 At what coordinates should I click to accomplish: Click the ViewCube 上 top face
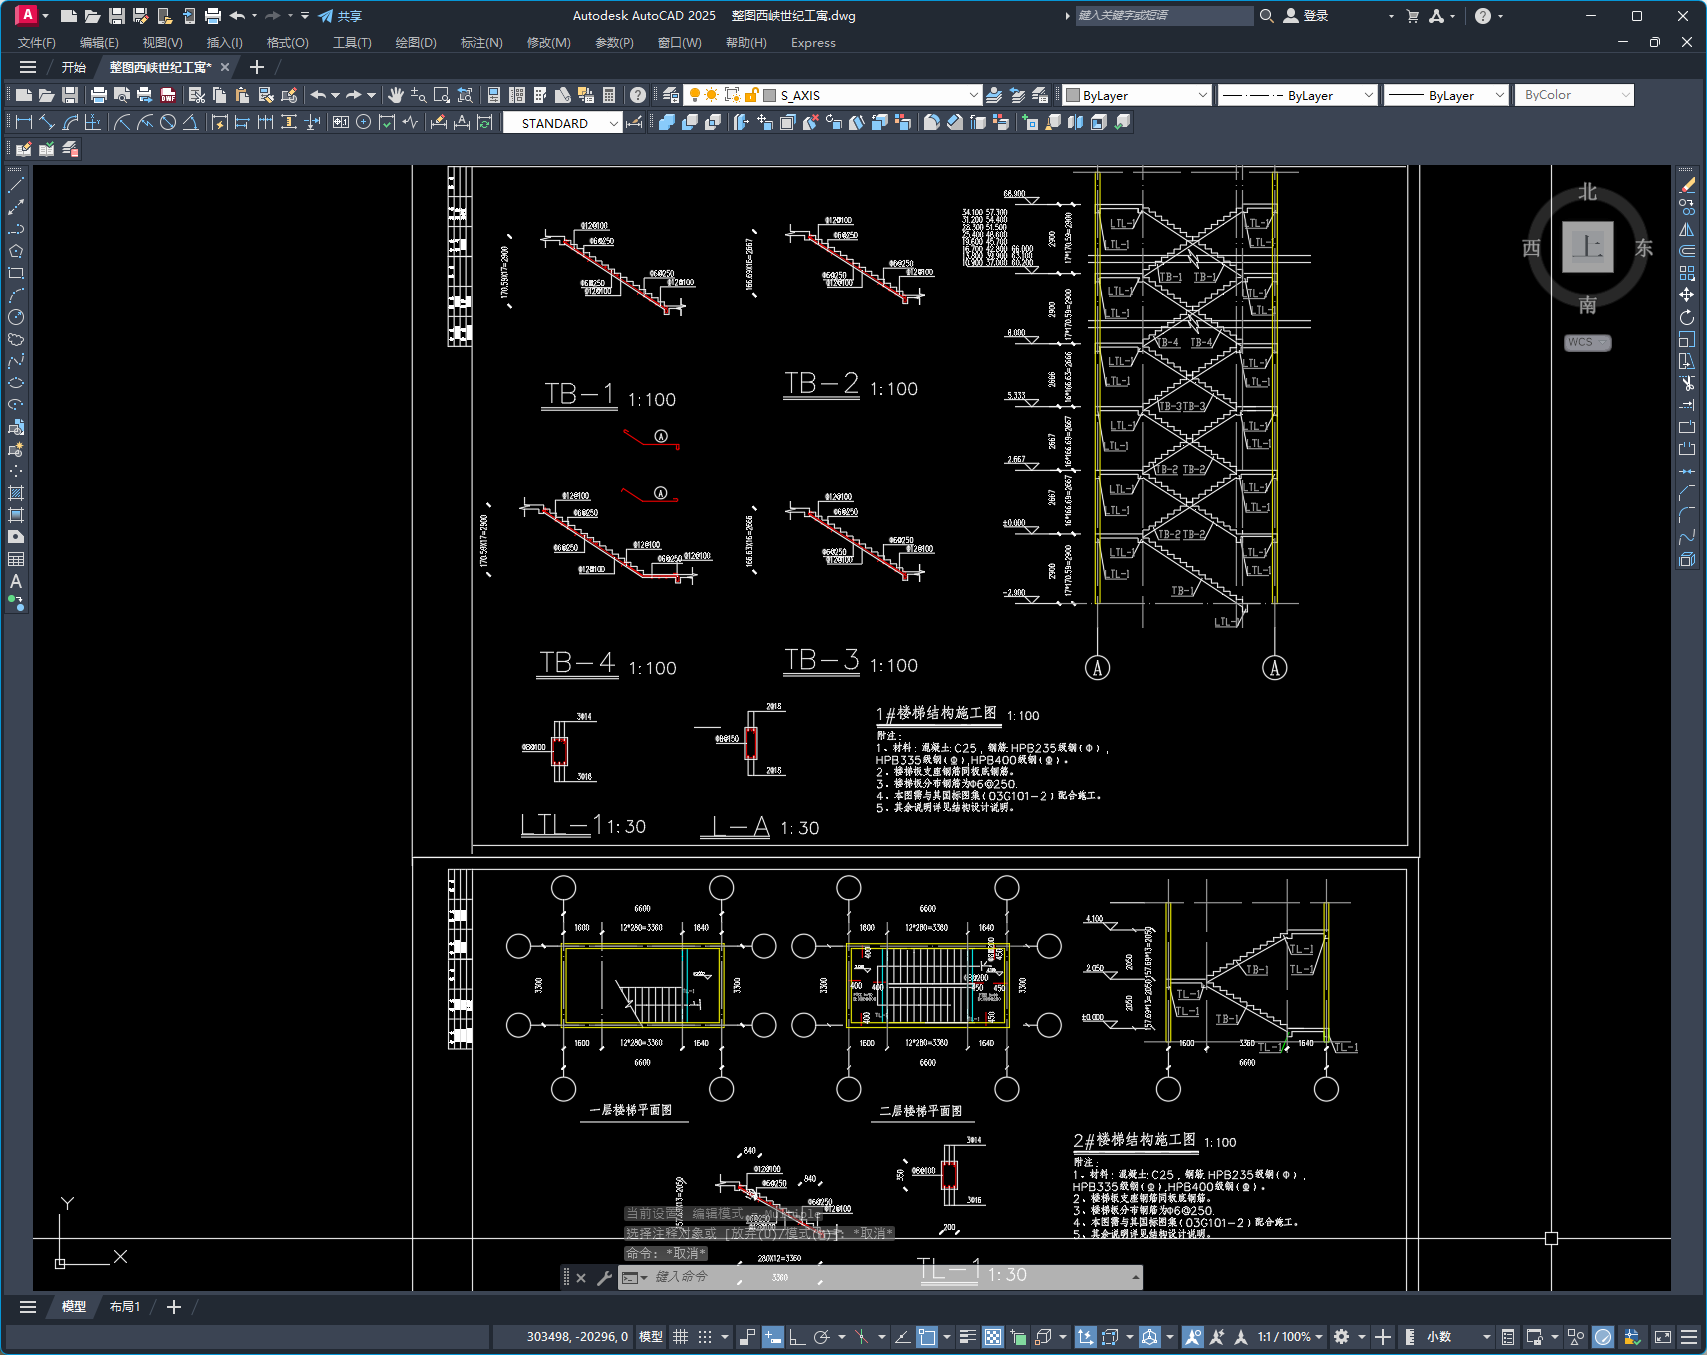1587,246
